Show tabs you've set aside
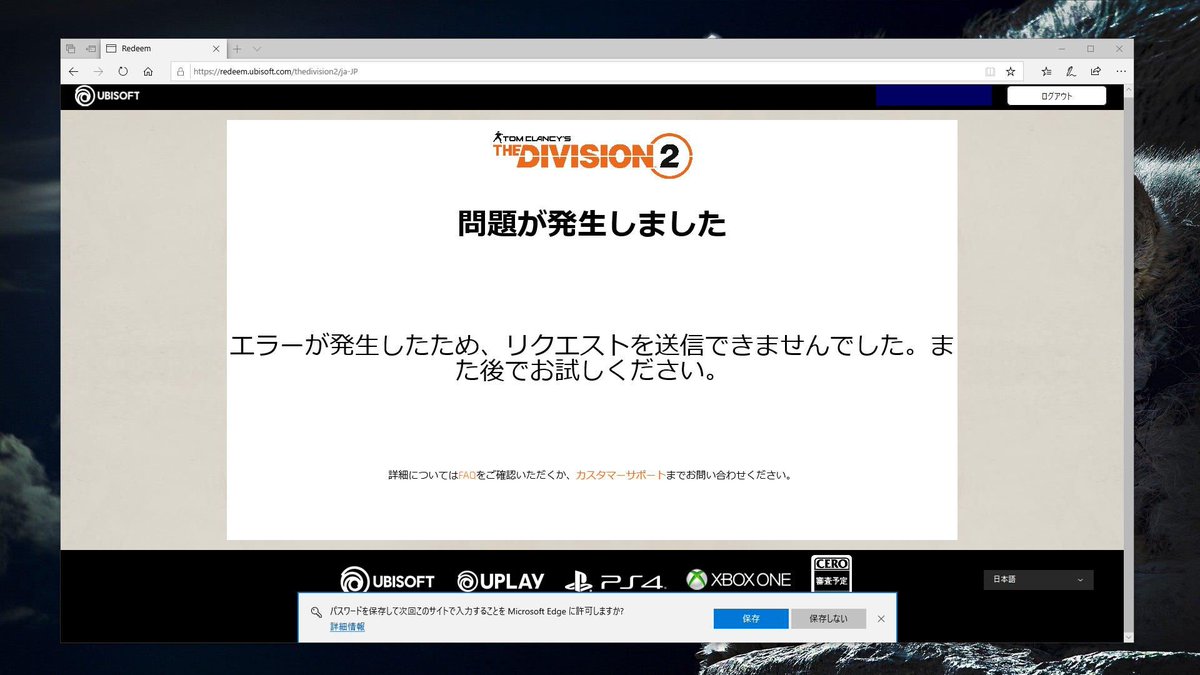Viewport: 1200px width, 675px height. click(x=71, y=48)
